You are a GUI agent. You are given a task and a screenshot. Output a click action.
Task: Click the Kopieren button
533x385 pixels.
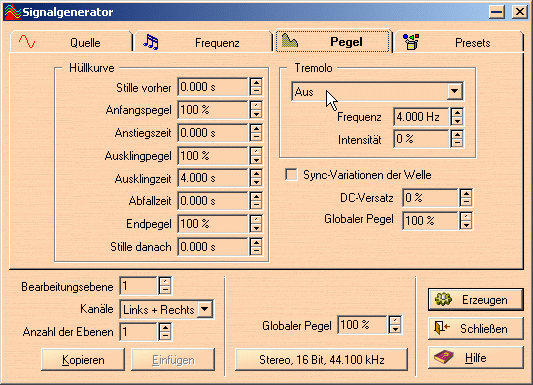point(83,360)
